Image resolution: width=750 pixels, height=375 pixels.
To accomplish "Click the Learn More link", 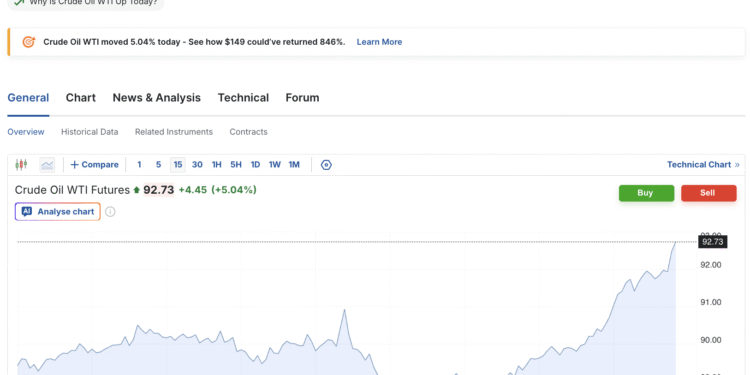I will 379,42.
